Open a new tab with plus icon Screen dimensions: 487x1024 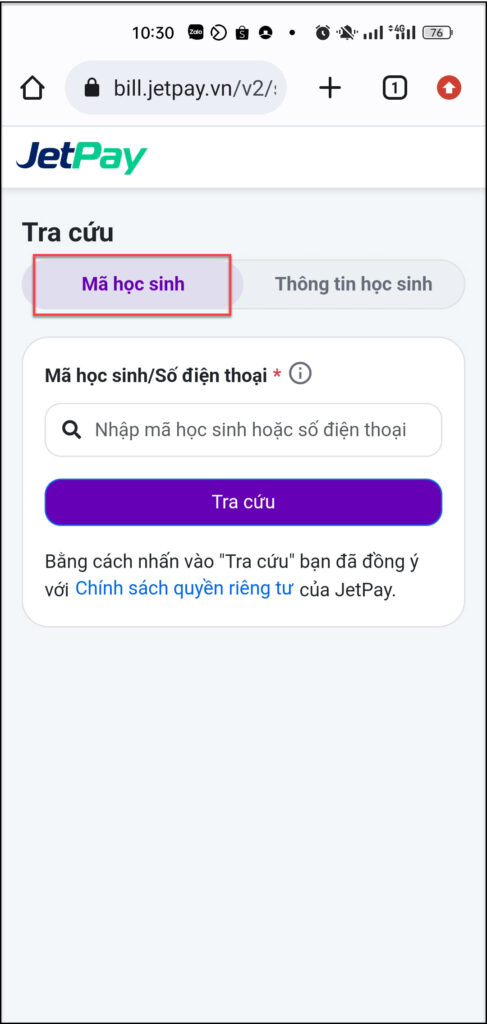pos(330,88)
